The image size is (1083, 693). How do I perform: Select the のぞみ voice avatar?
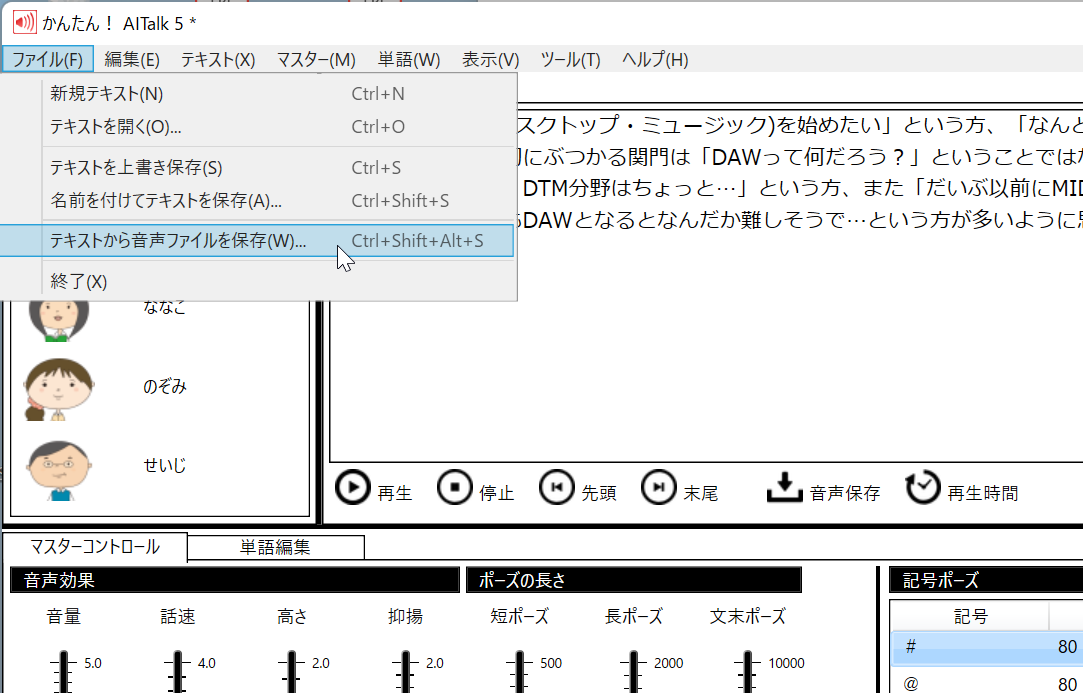[x=59, y=389]
